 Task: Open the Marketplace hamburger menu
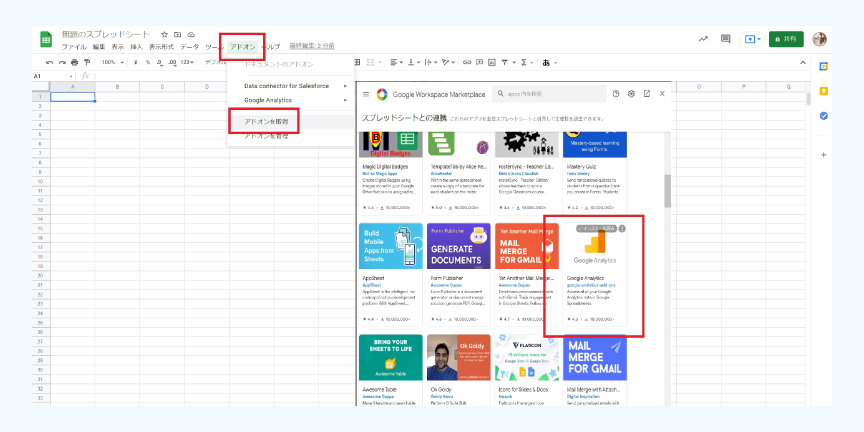coord(366,94)
